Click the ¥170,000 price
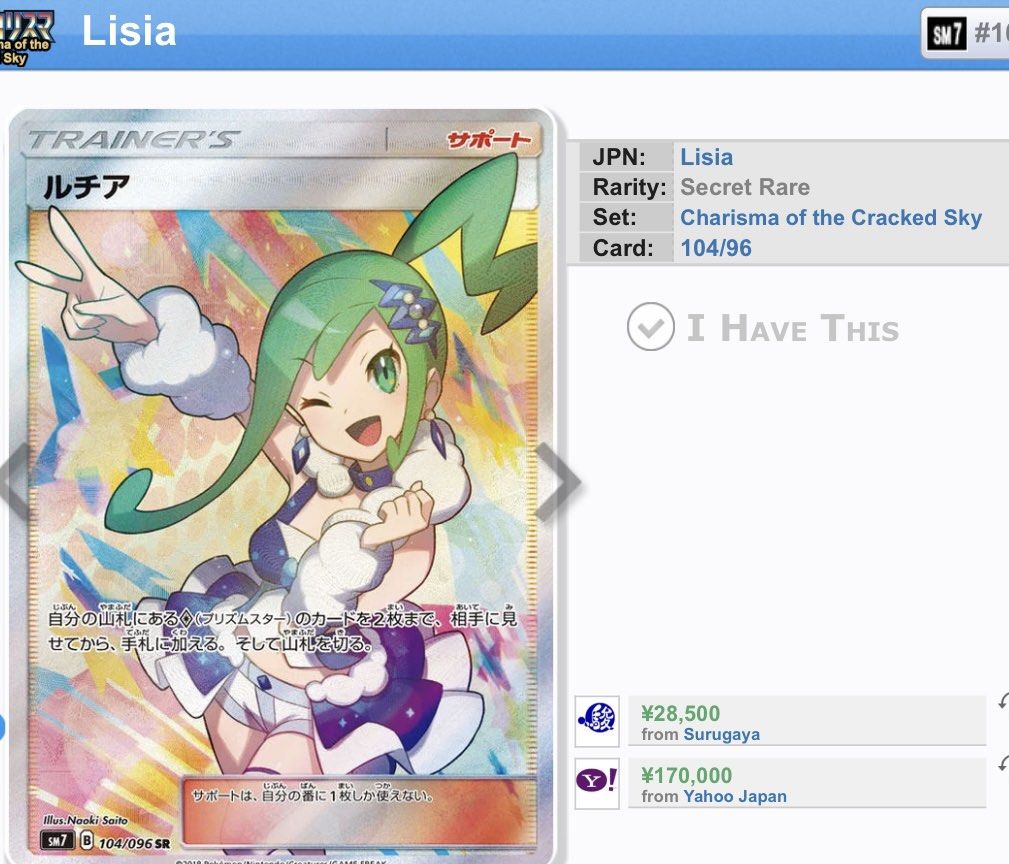The width and height of the screenshot is (1009, 864). tap(687, 775)
